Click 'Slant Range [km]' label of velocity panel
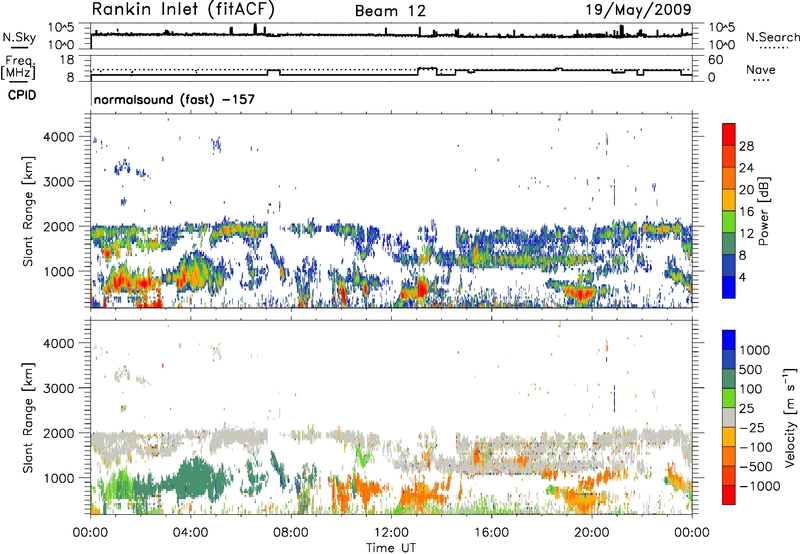The height and width of the screenshot is (554, 800). 28,418
